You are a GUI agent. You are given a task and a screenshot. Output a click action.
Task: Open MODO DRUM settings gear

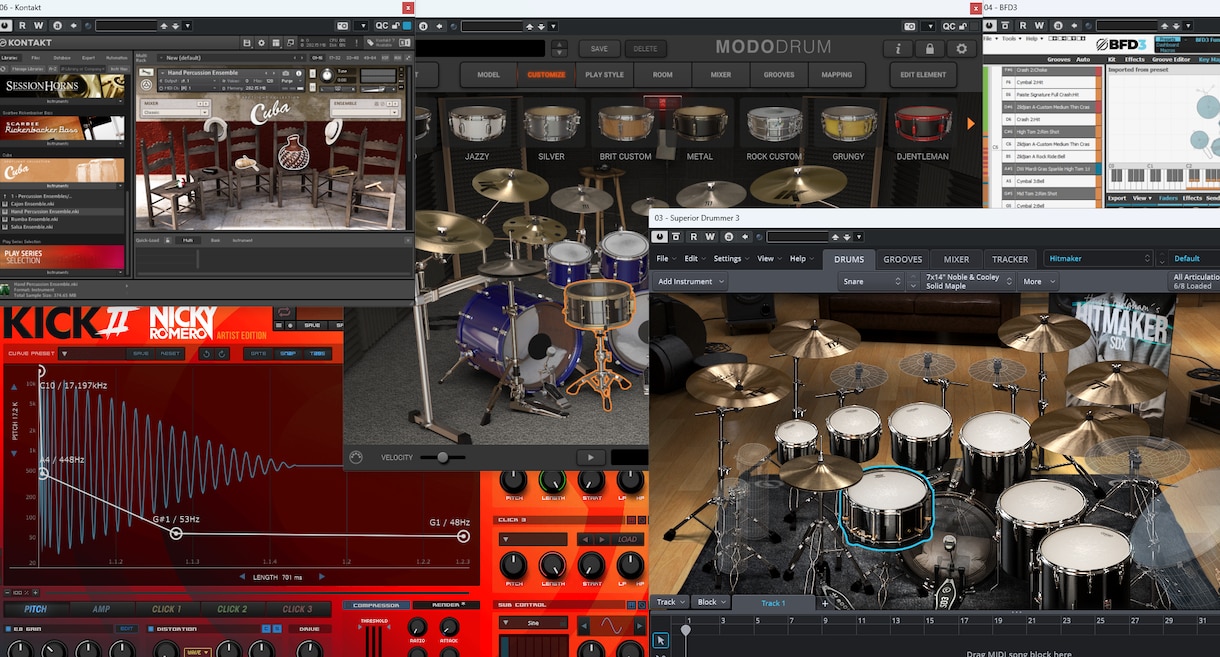(x=962, y=48)
